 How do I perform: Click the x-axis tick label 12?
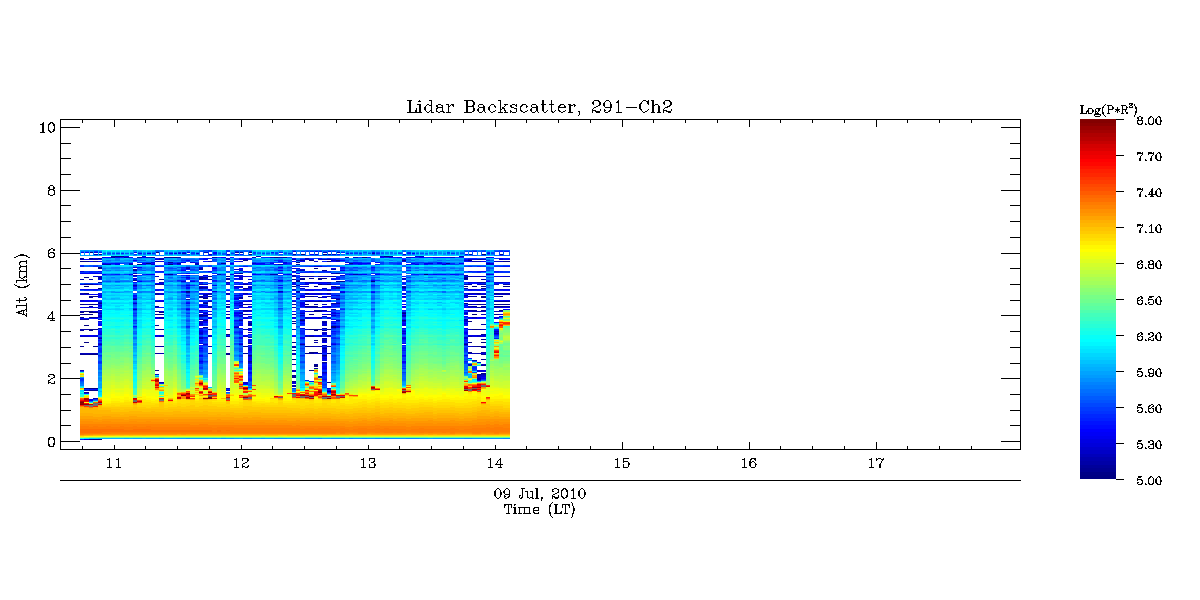pos(240,463)
